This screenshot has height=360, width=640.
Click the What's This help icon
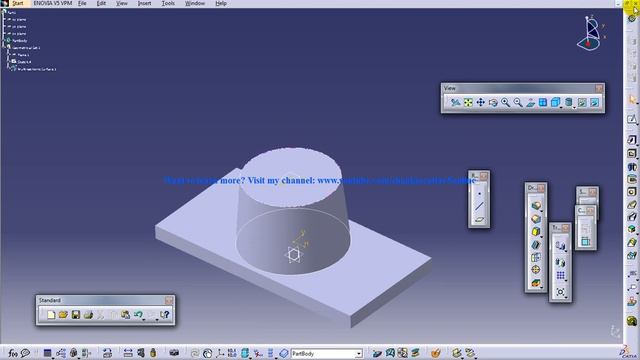pyautogui.click(x=164, y=315)
